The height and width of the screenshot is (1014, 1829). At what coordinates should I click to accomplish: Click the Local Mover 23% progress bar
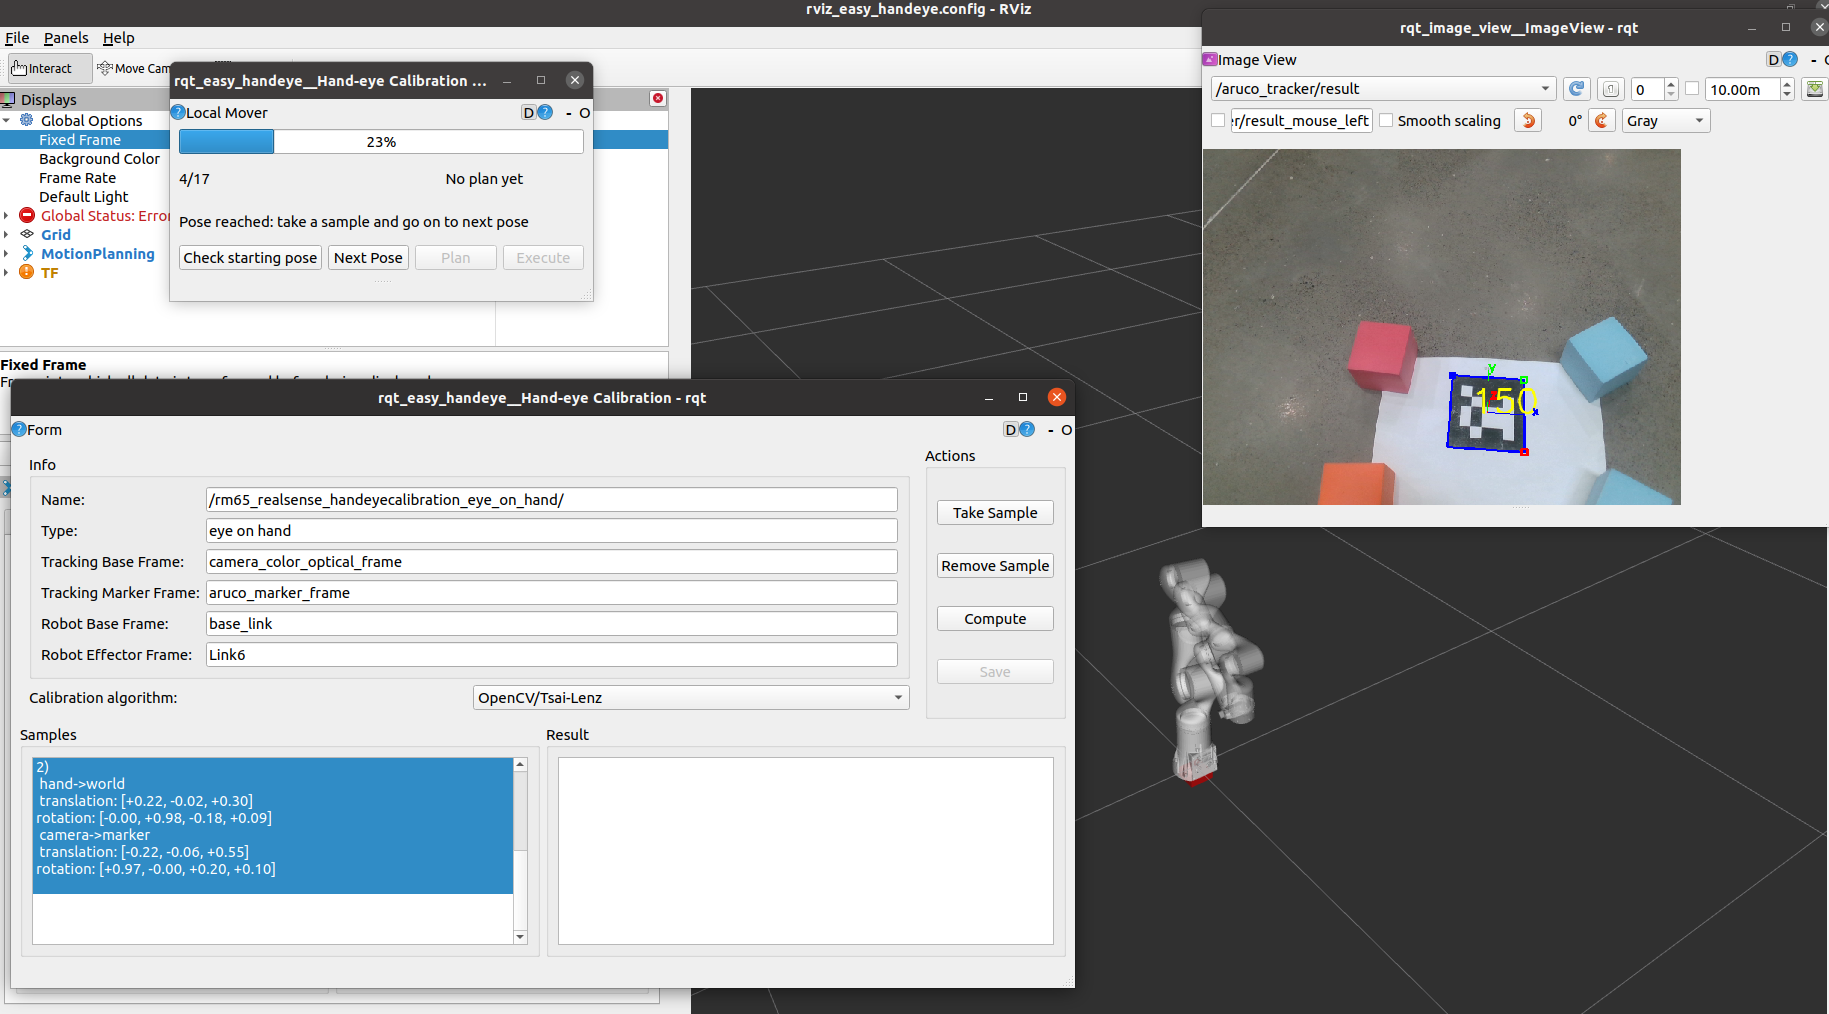point(381,142)
